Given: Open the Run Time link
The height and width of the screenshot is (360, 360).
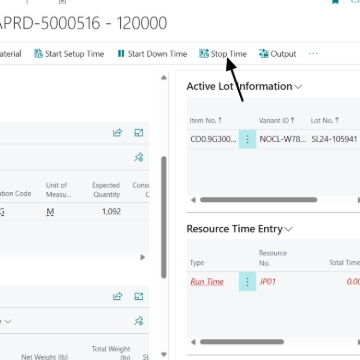Looking at the screenshot, I should 207,282.
